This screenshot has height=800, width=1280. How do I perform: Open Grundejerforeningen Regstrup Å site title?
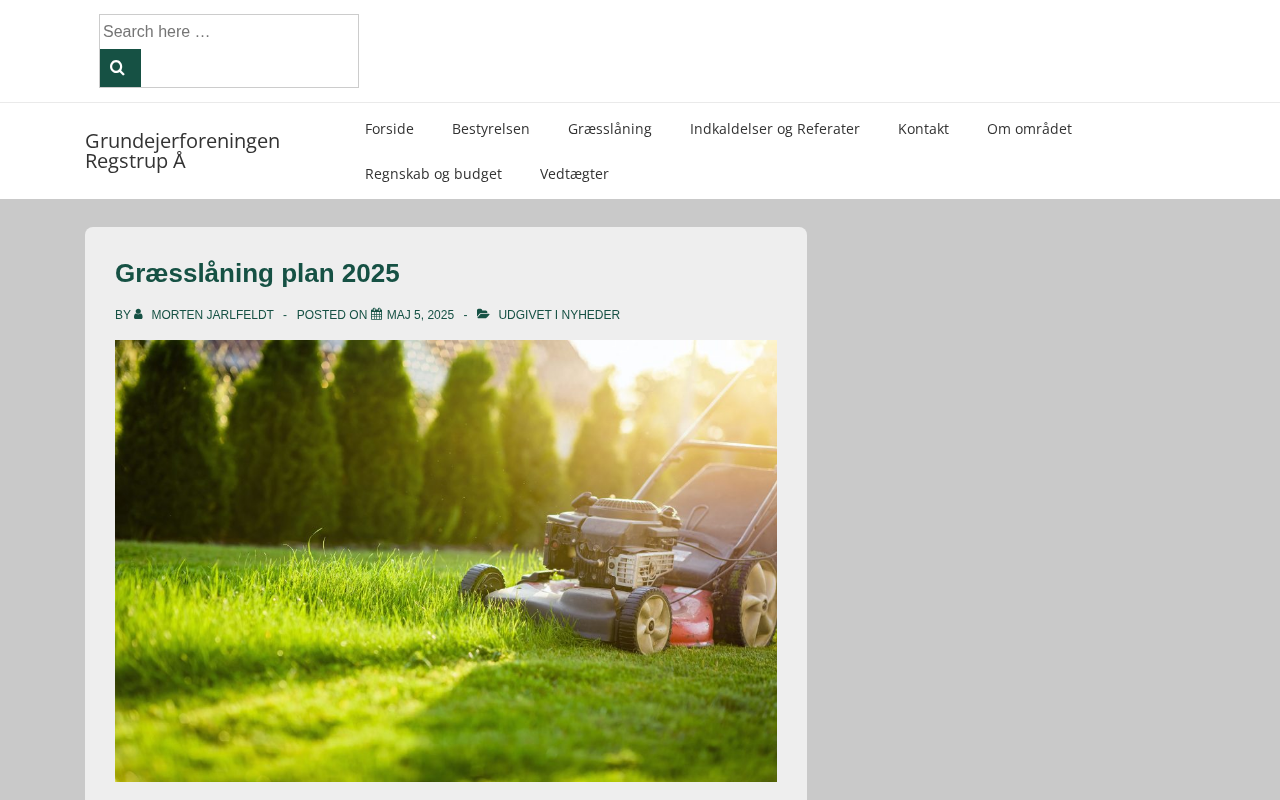pyautogui.click(x=182, y=151)
